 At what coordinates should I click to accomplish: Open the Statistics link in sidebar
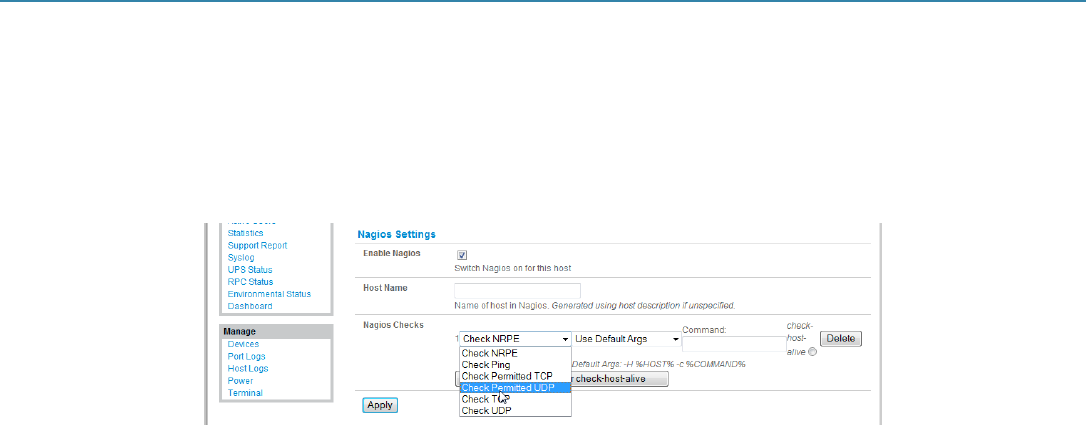245,233
